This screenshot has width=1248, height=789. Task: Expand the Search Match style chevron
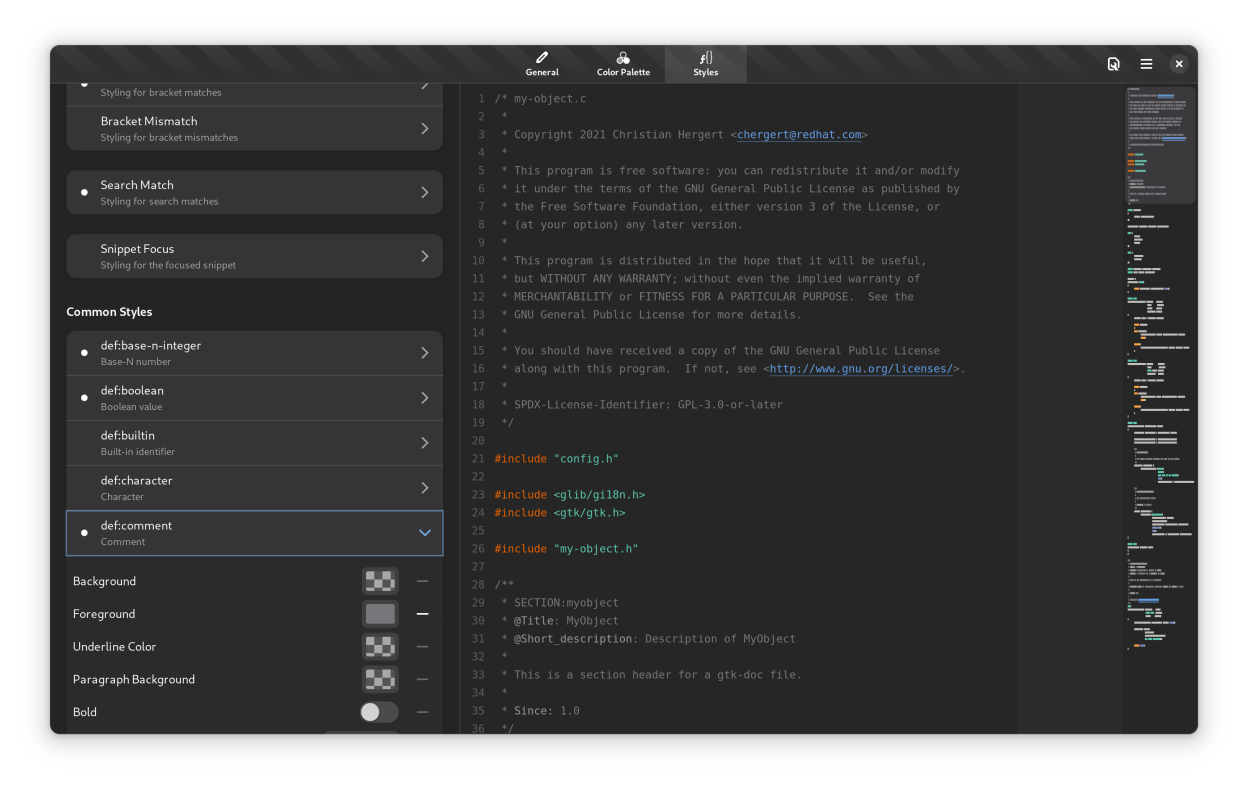point(425,192)
